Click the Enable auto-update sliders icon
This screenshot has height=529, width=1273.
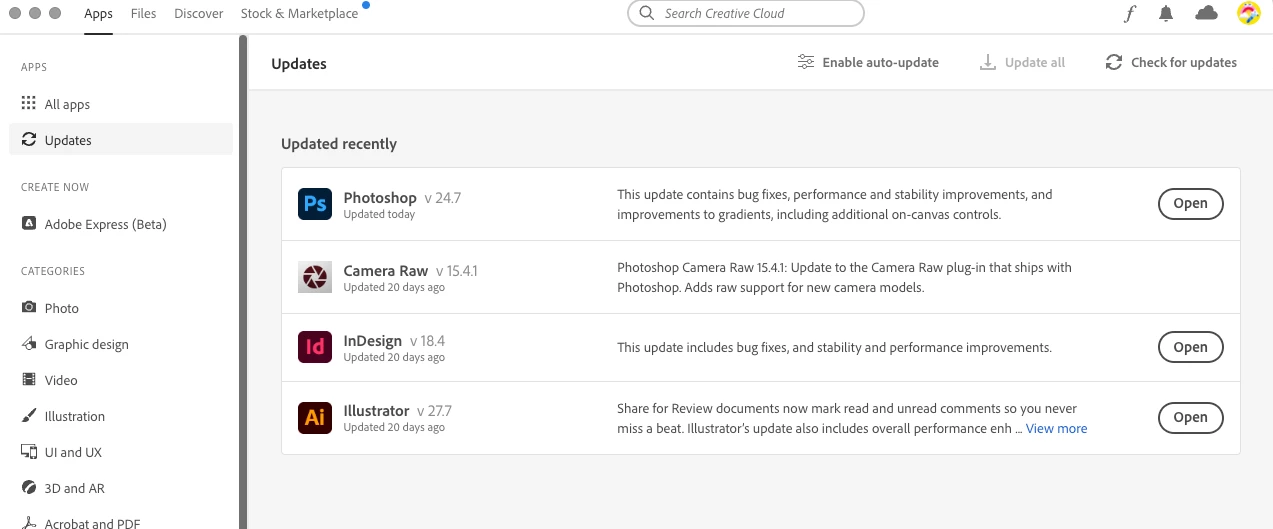coord(806,62)
